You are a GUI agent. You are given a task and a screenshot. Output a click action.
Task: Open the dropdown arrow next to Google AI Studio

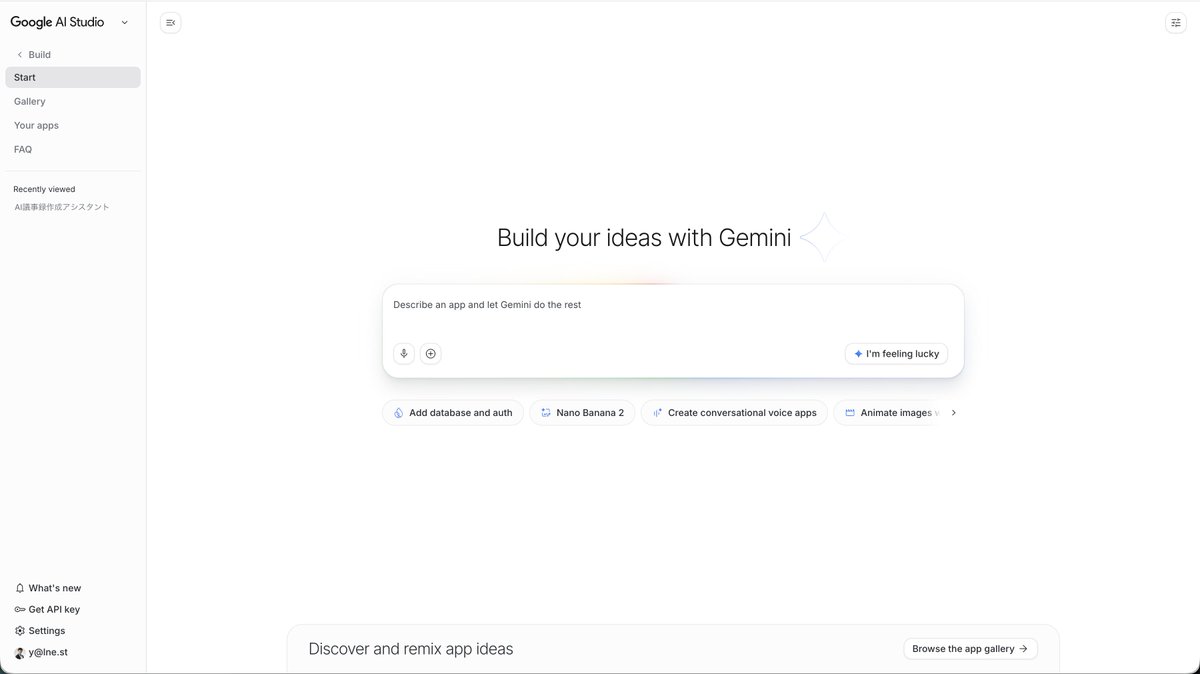[x=124, y=22]
